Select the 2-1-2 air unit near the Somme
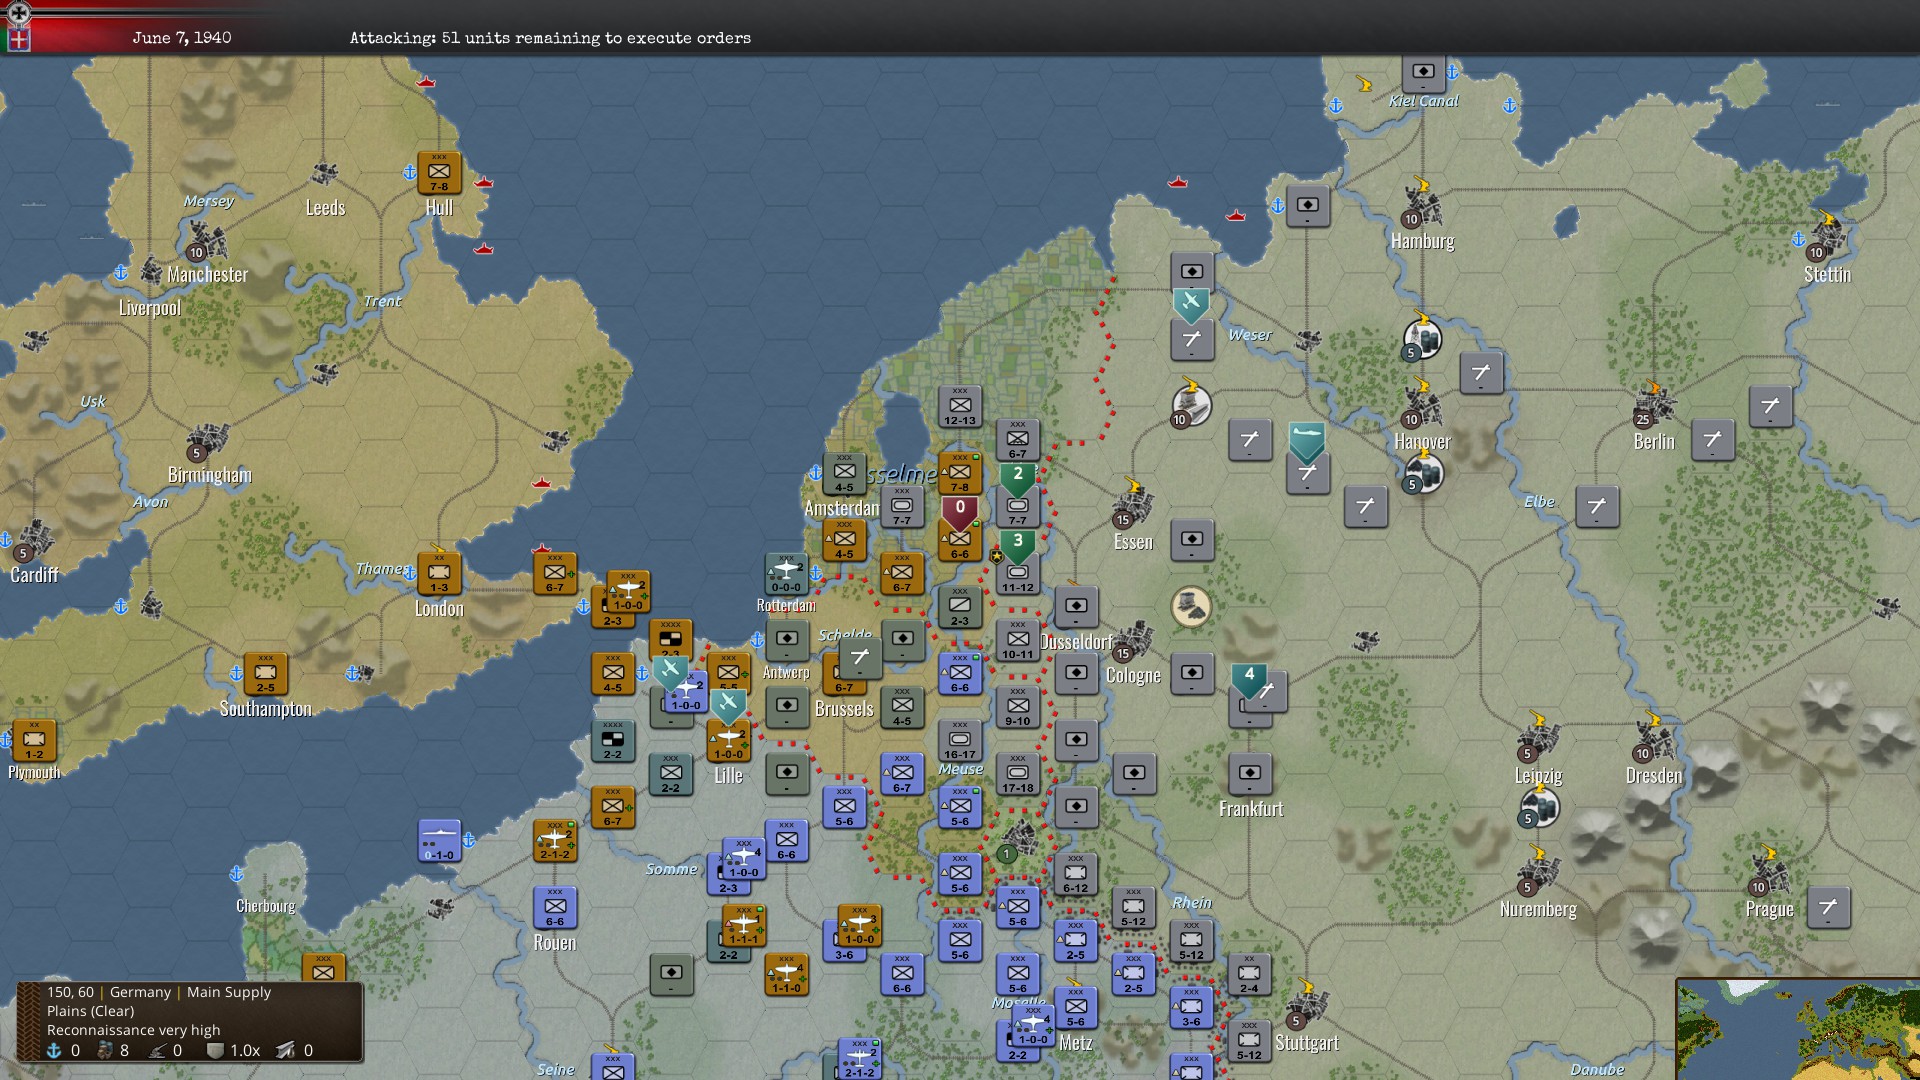 pos(555,841)
